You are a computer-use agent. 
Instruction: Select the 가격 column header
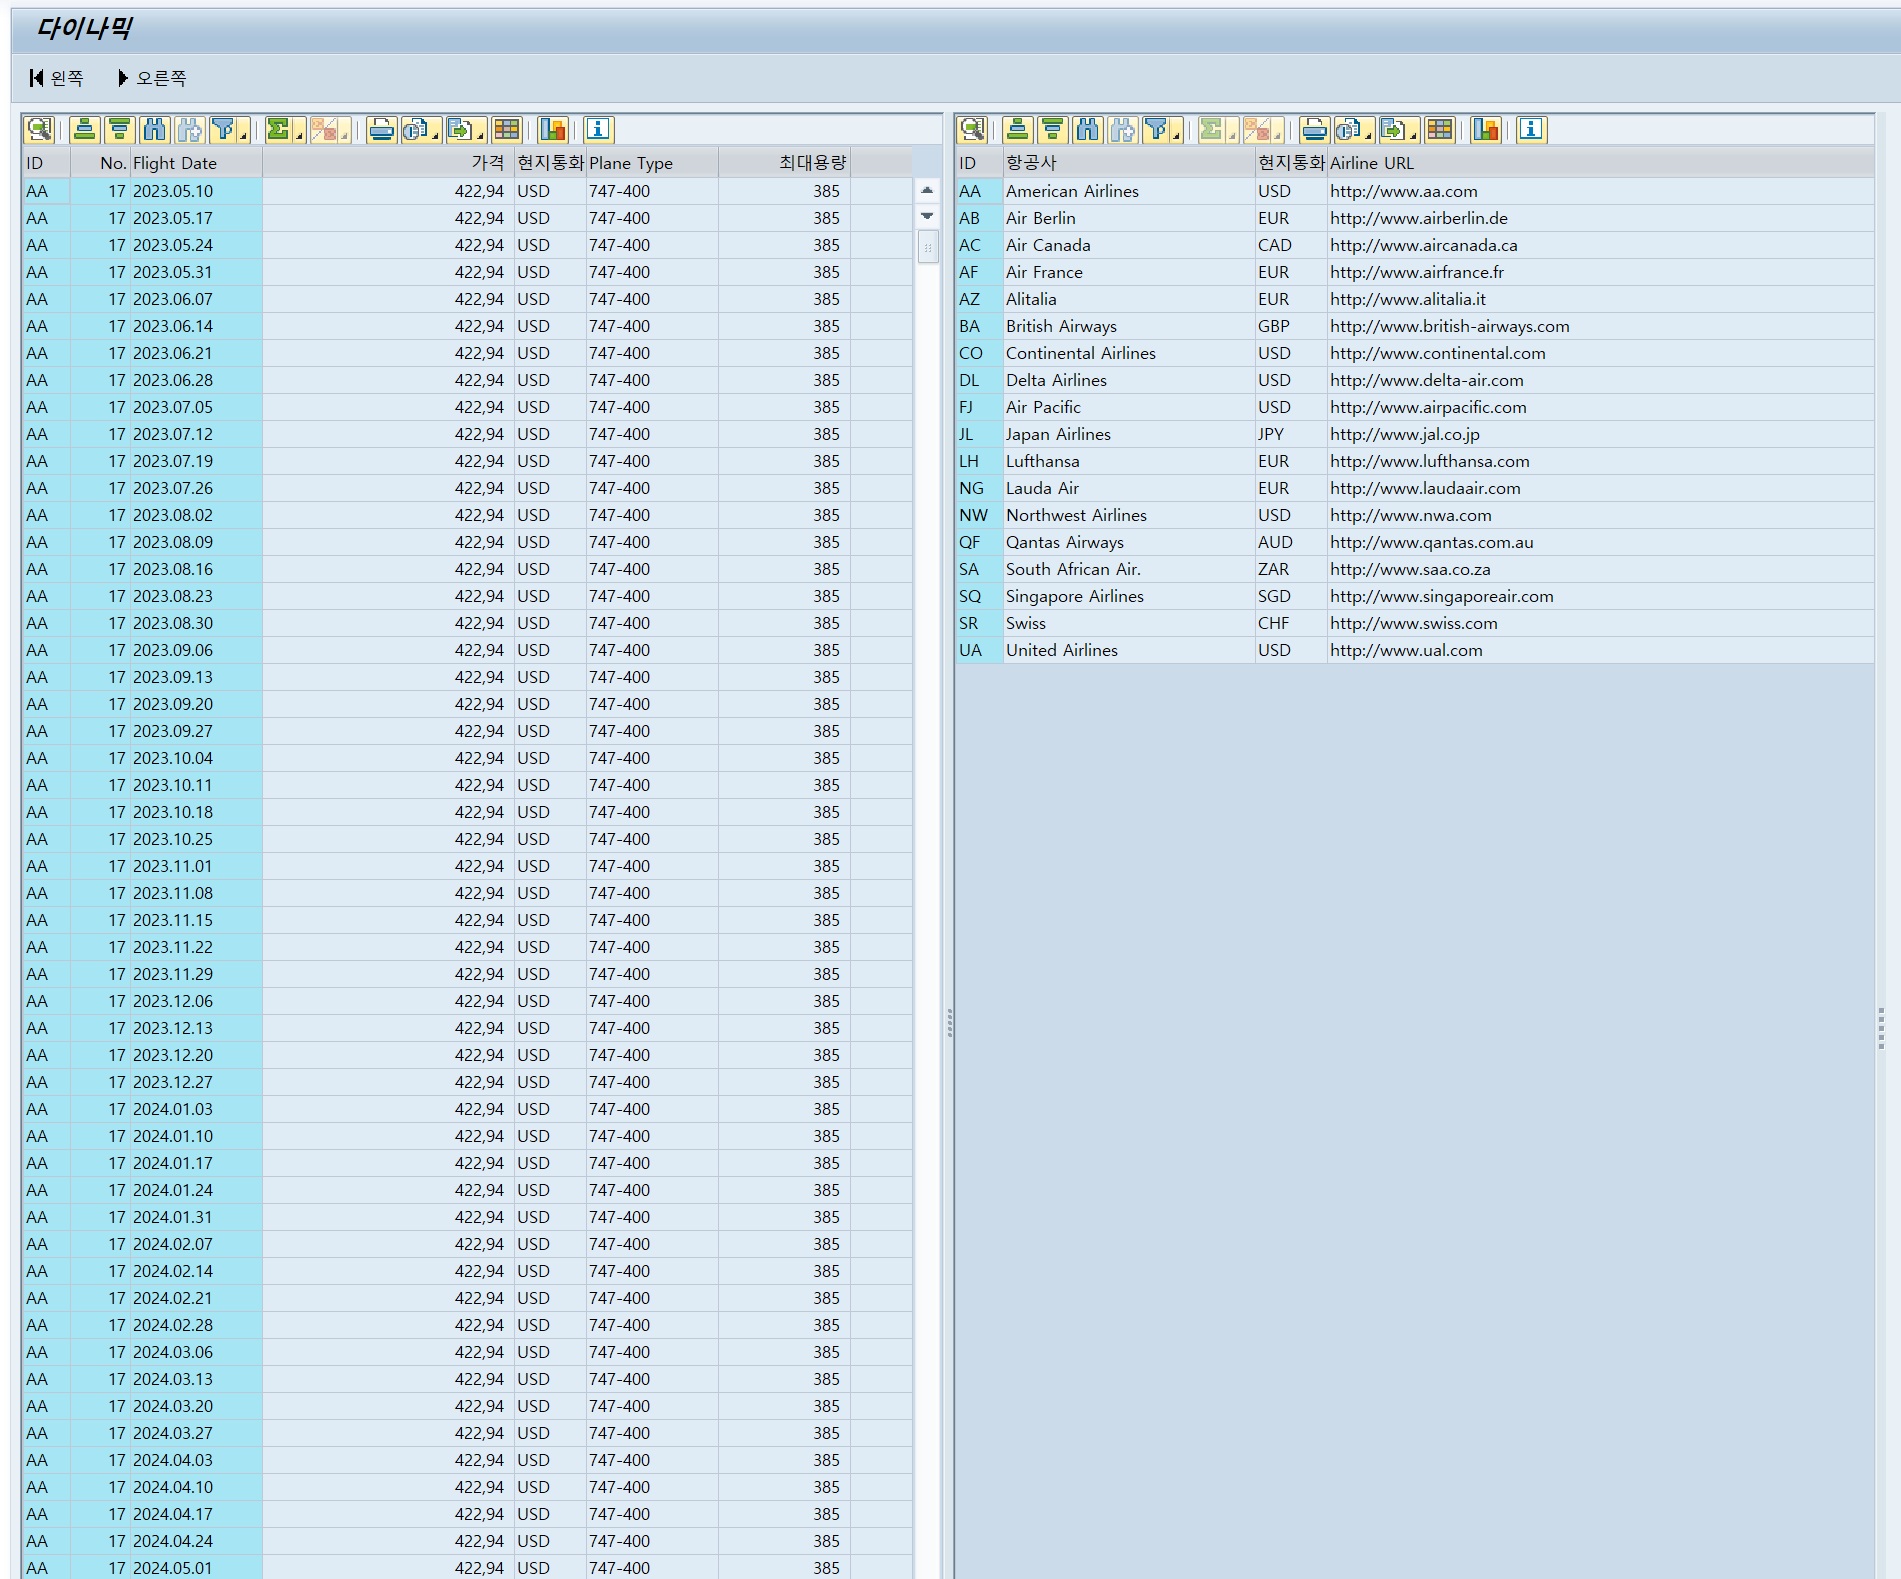pyautogui.click(x=388, y=163)
